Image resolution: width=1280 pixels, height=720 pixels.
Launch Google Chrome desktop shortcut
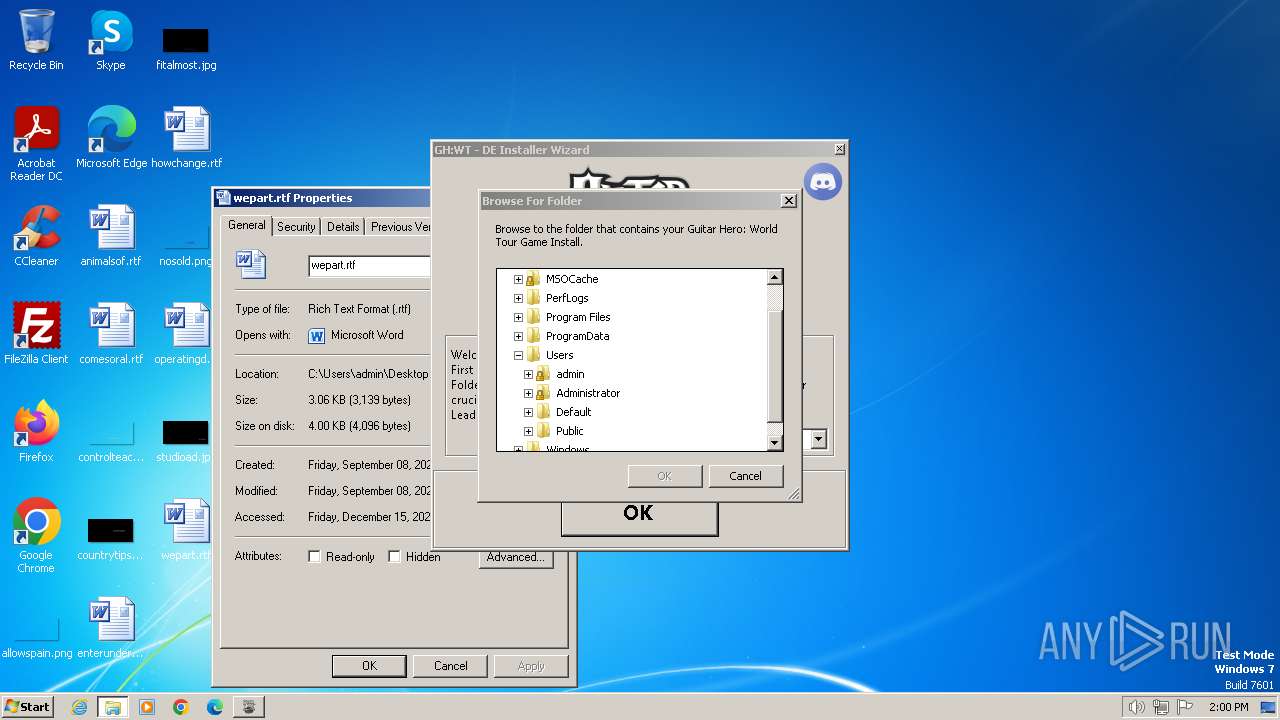tap(36, 536)
